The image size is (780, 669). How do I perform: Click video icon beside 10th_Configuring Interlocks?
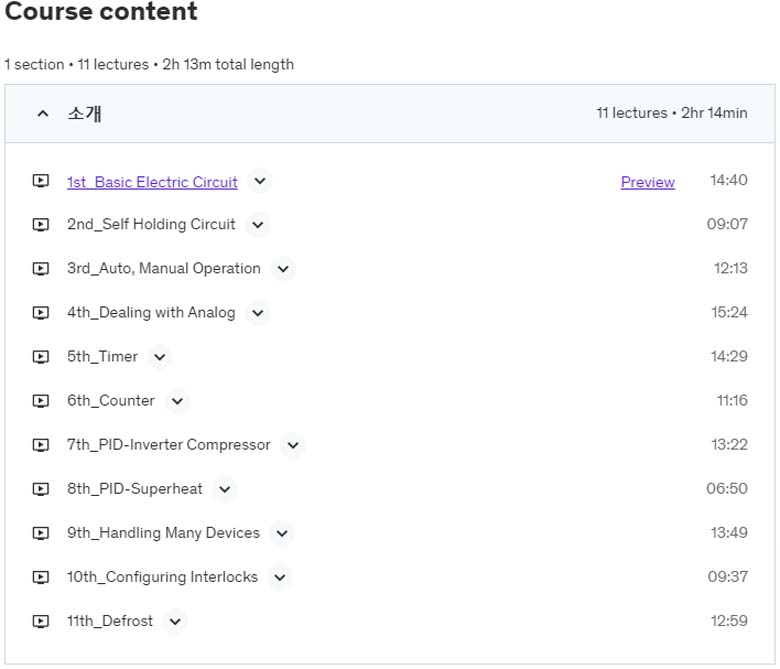[40, 577]
